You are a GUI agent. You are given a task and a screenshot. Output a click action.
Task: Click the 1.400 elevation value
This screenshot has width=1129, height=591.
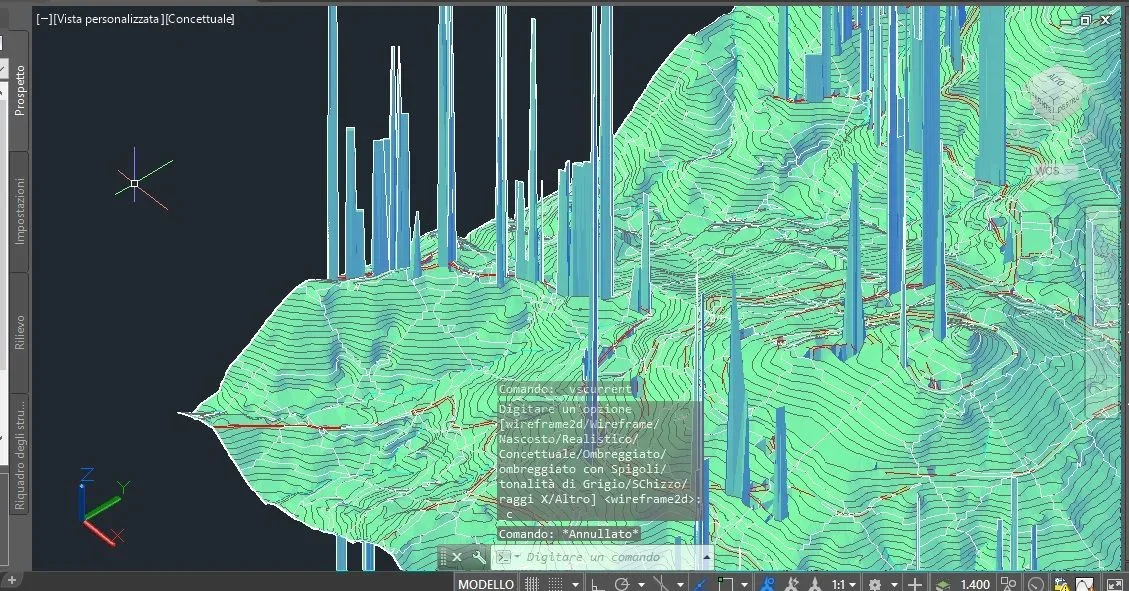click(x=975, y=585)
